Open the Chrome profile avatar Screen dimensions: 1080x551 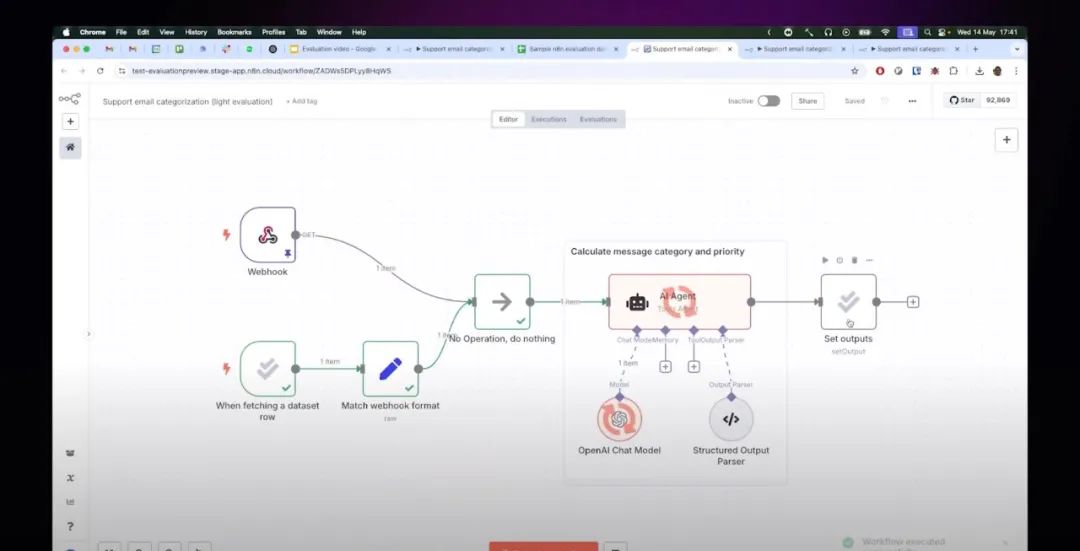tap(997, 71)
